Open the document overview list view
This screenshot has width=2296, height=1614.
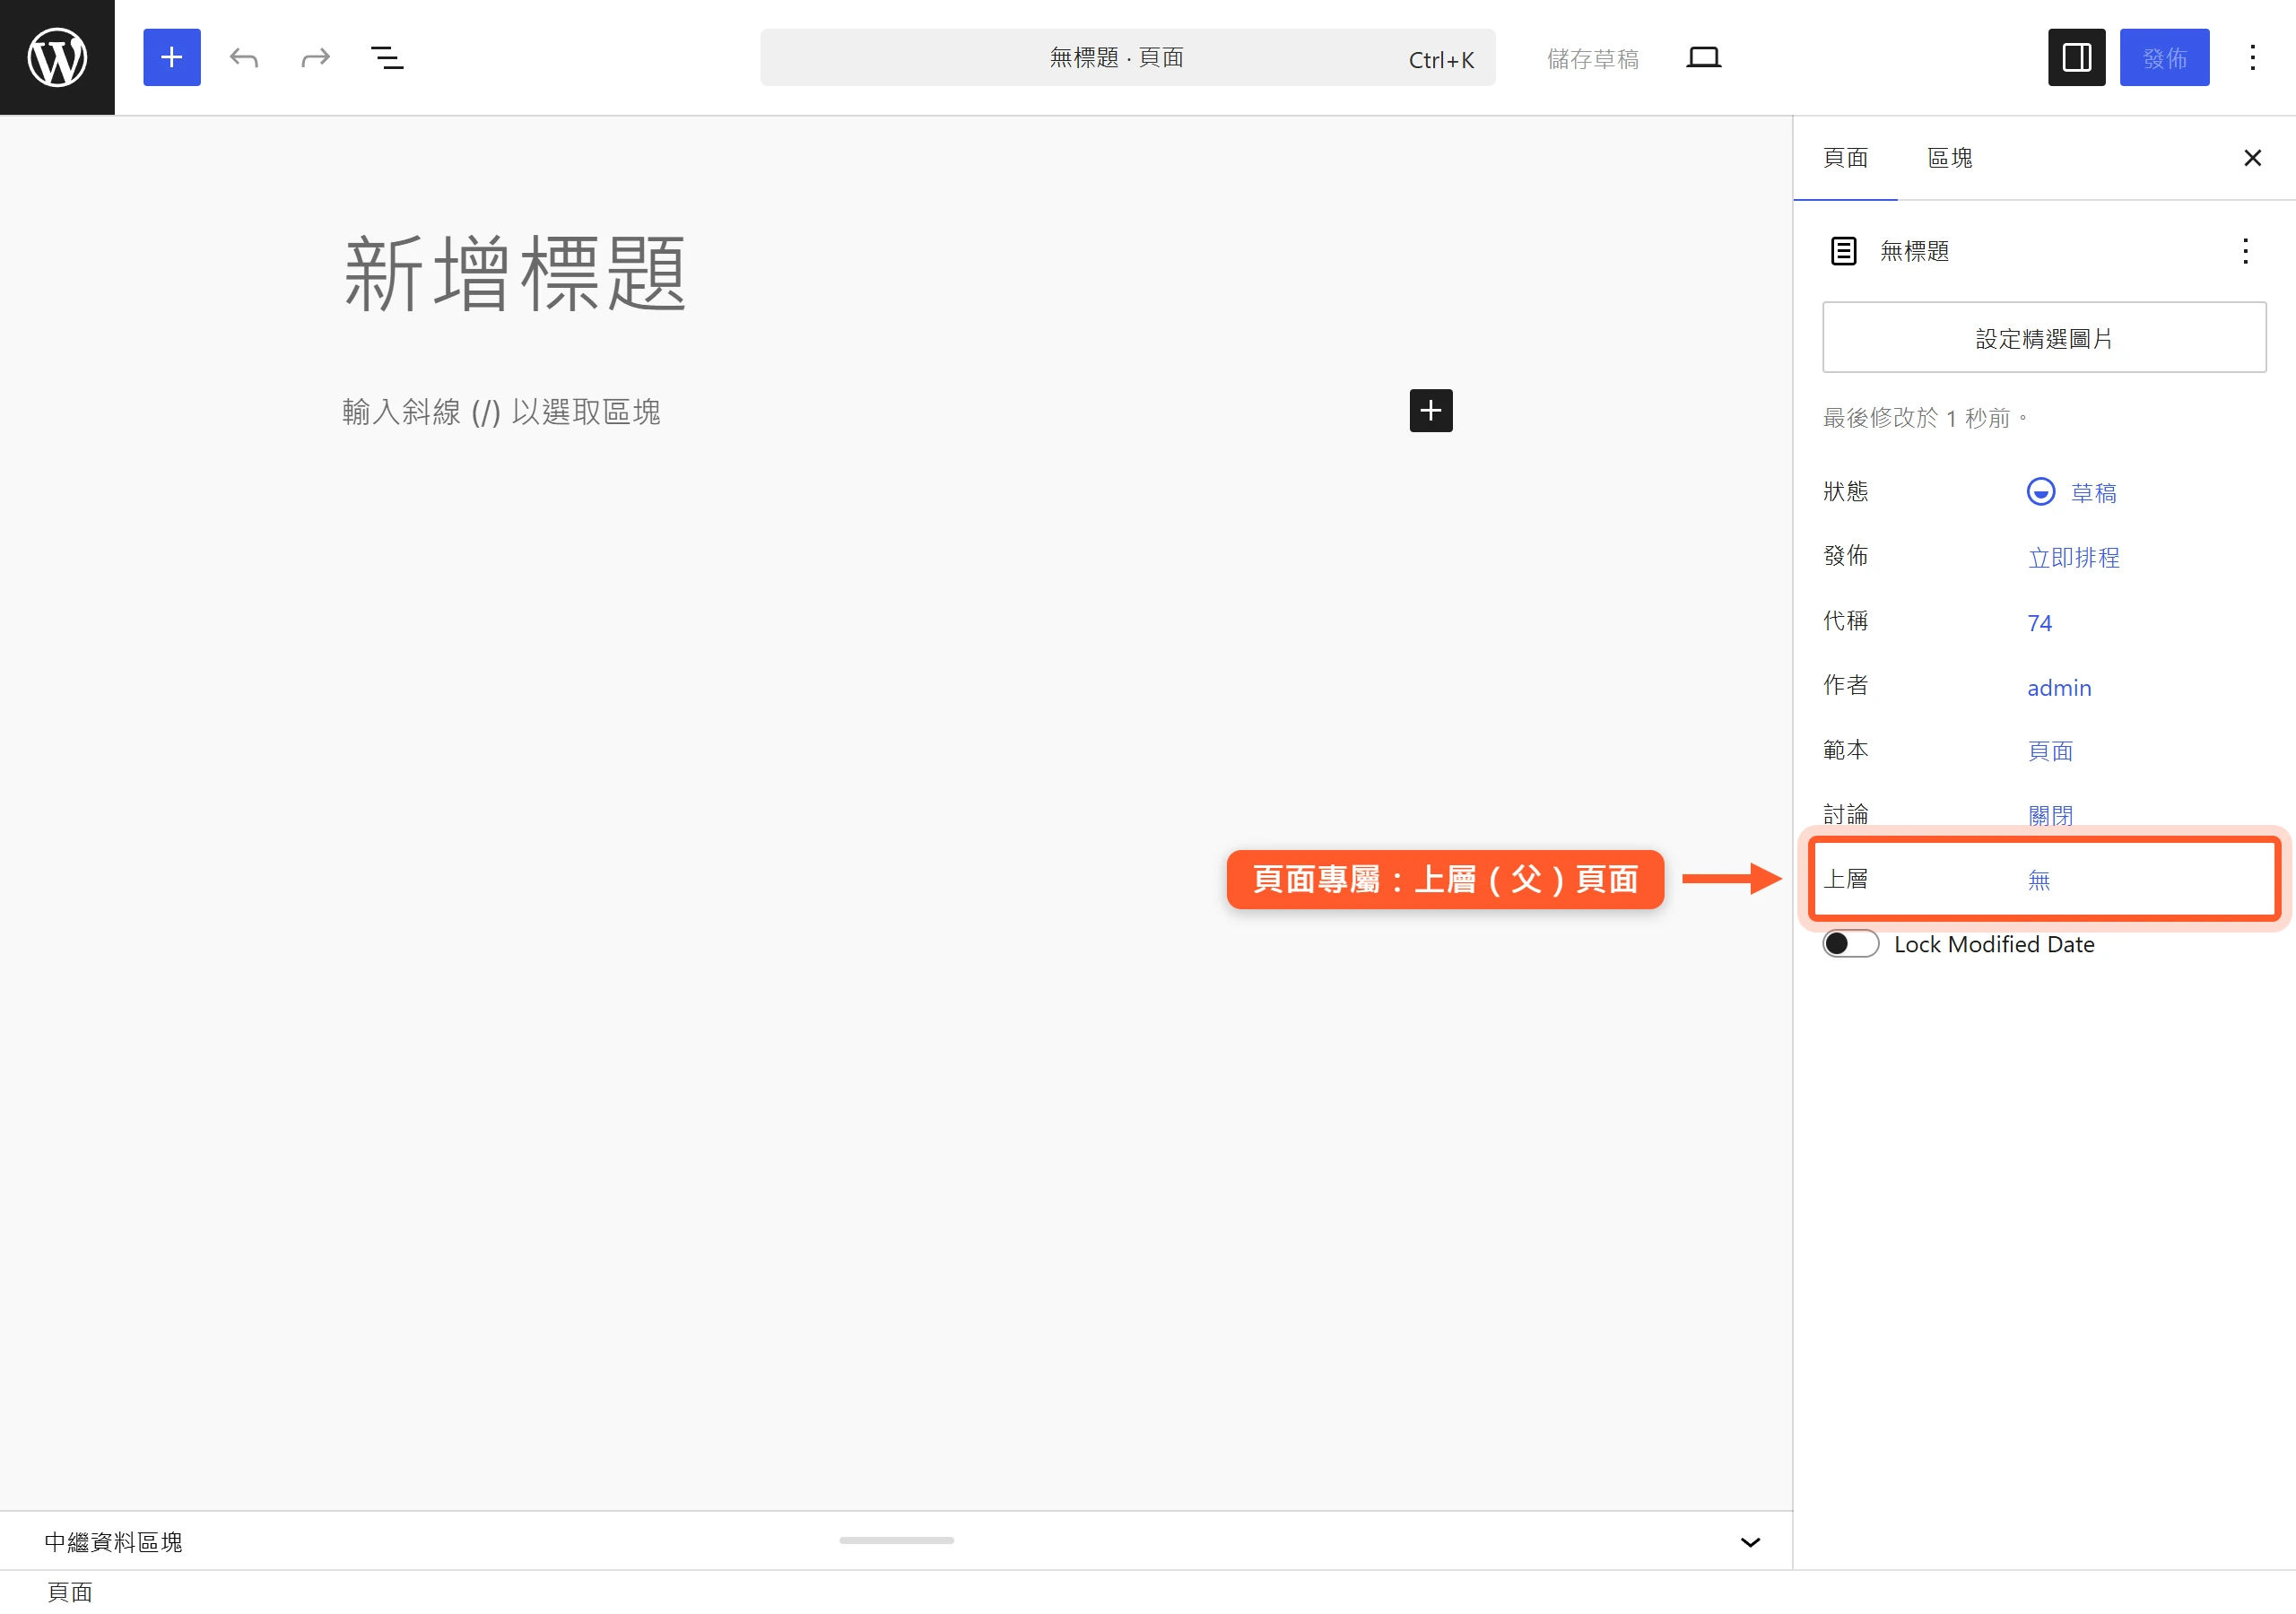click(x=388, y=57)
